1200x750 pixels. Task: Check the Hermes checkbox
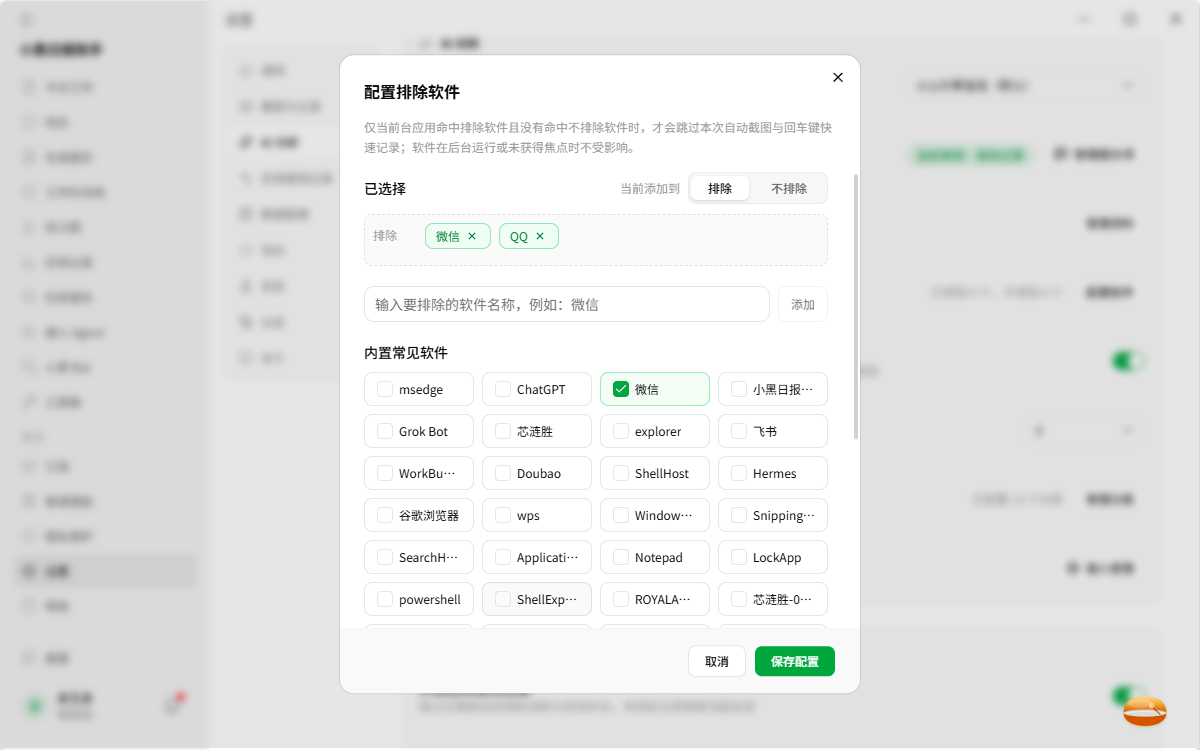[739, 473]
